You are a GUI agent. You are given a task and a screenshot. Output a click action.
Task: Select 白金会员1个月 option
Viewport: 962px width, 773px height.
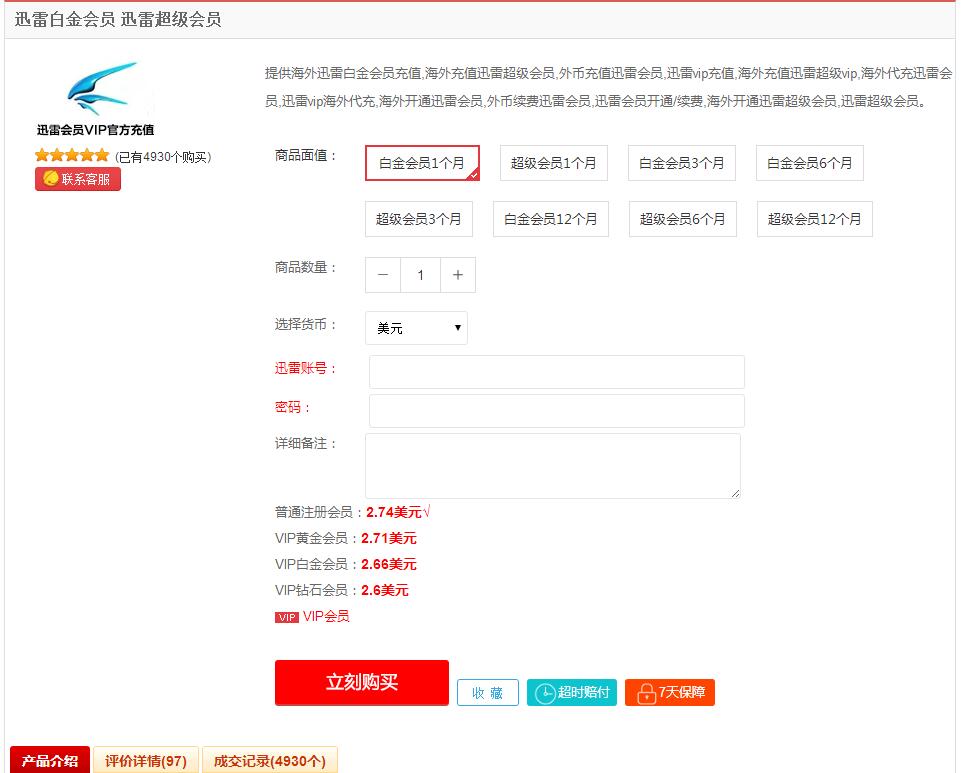click(422, 163)
